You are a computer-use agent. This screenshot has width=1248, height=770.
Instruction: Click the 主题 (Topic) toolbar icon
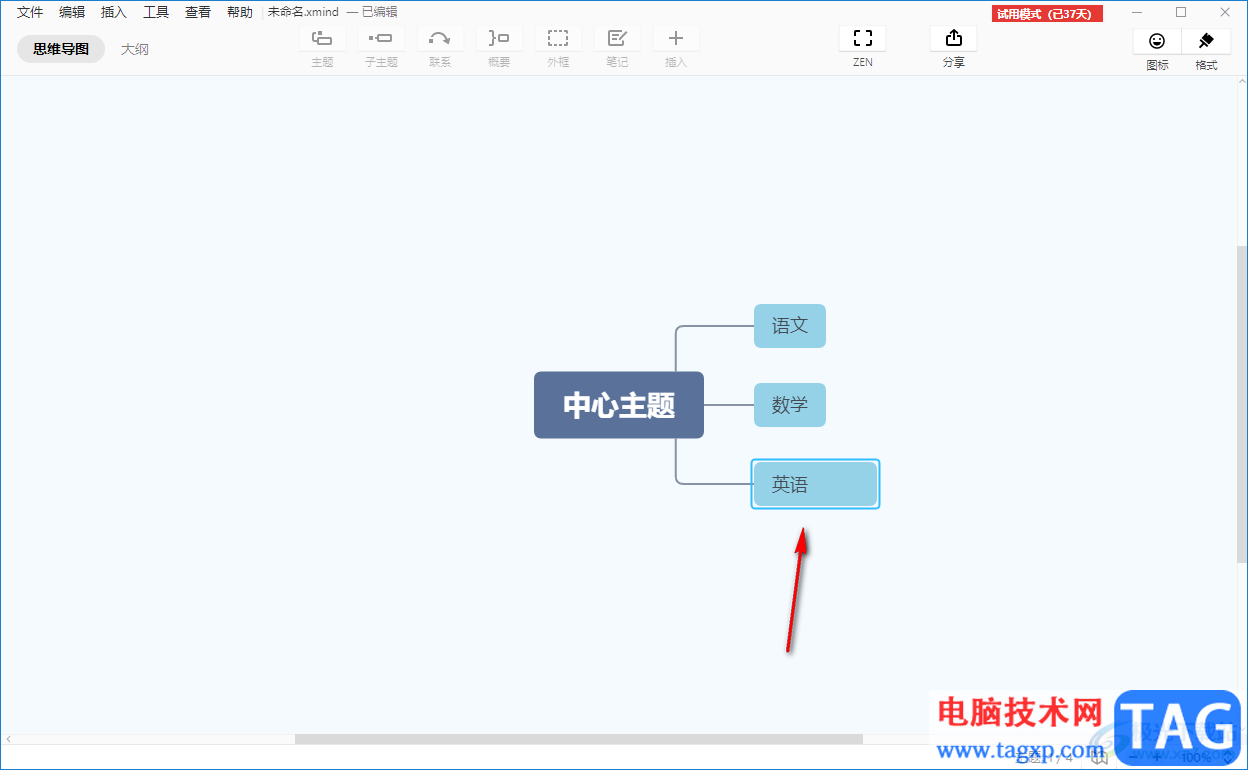322,38
